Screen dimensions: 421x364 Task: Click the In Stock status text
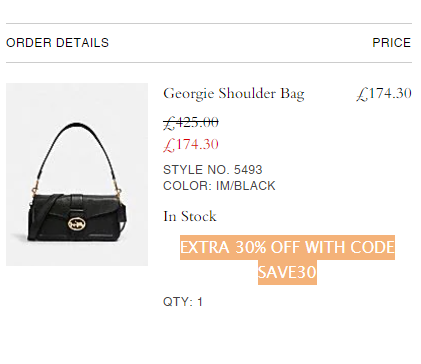tap(190, 216)
